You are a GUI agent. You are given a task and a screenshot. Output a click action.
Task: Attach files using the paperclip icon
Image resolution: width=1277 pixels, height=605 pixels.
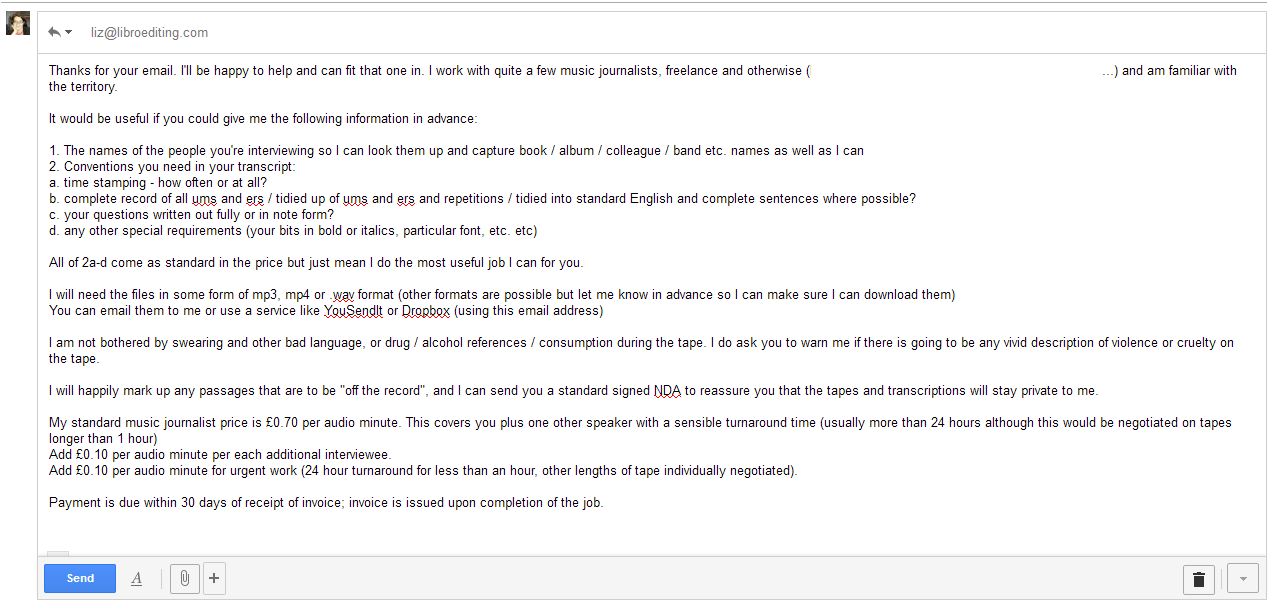point(184,578)
